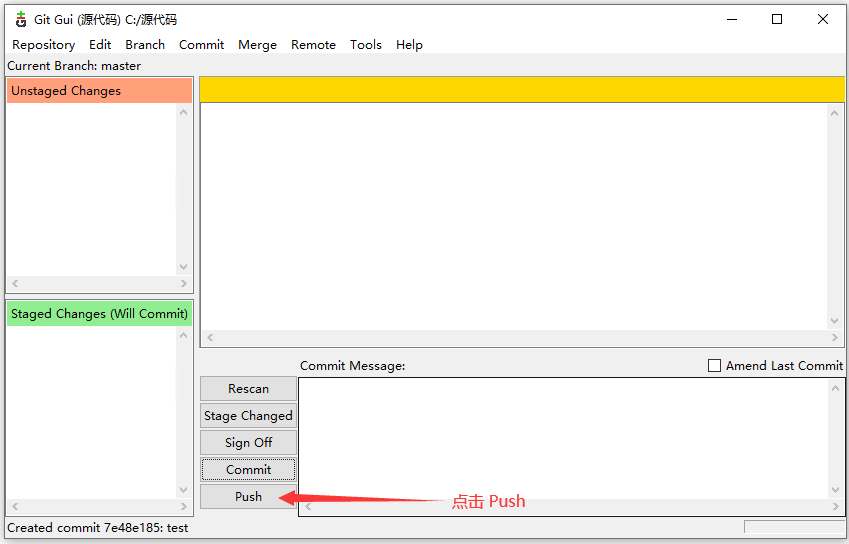The height and width of the screenshot is (544, 849).
Task: Click the Commit button
Action: tap(249, 470)
